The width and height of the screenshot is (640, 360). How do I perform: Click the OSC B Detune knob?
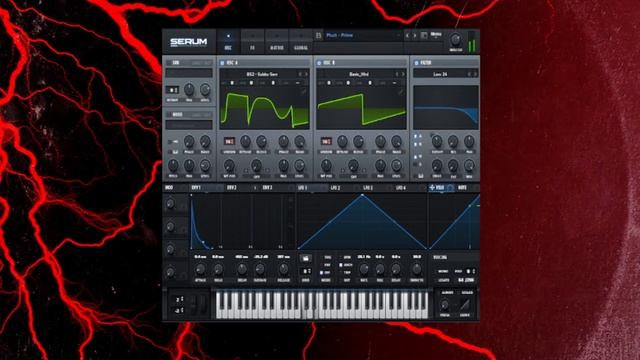click(342, 142)
